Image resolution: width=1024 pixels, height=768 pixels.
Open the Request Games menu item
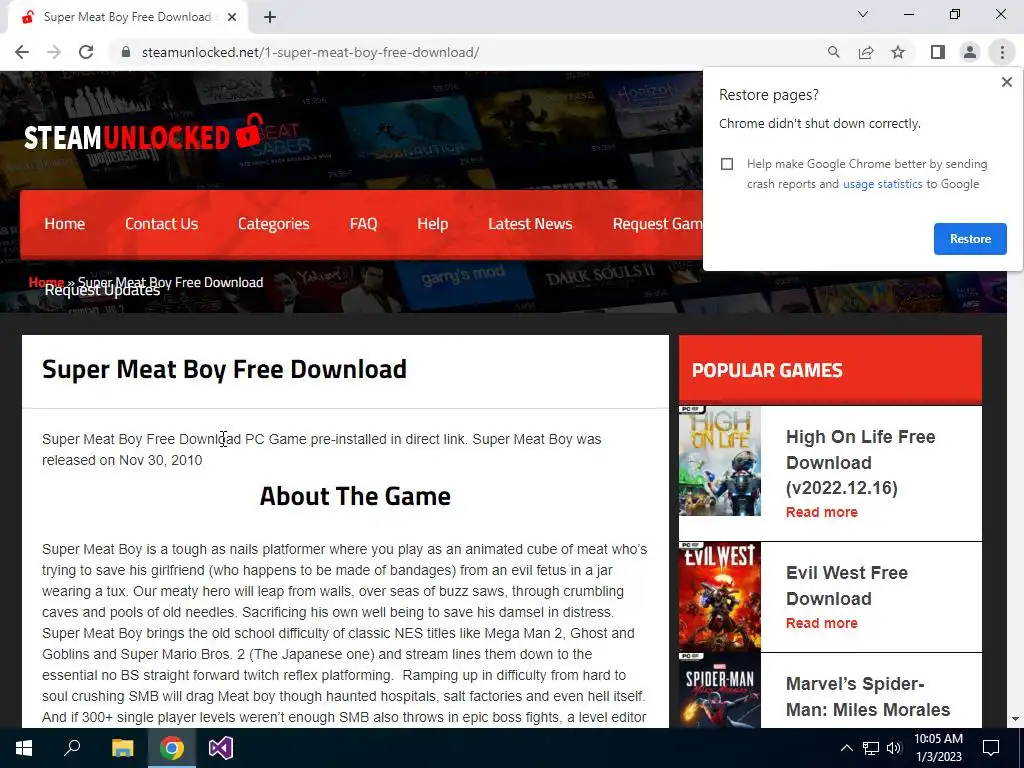[x=658, y=224]
